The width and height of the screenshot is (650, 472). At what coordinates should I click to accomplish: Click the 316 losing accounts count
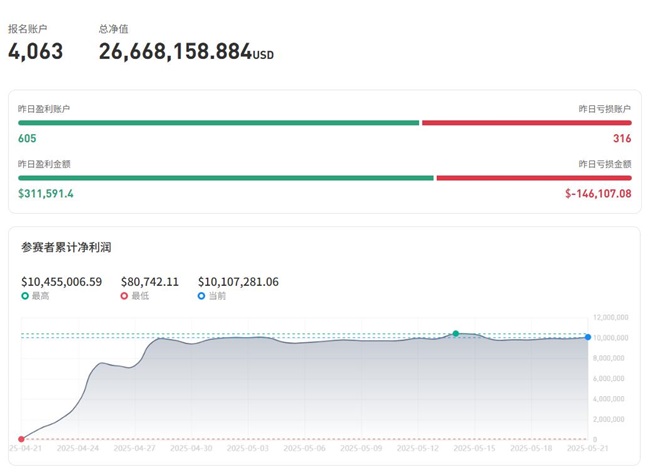[x=622, y=138]
